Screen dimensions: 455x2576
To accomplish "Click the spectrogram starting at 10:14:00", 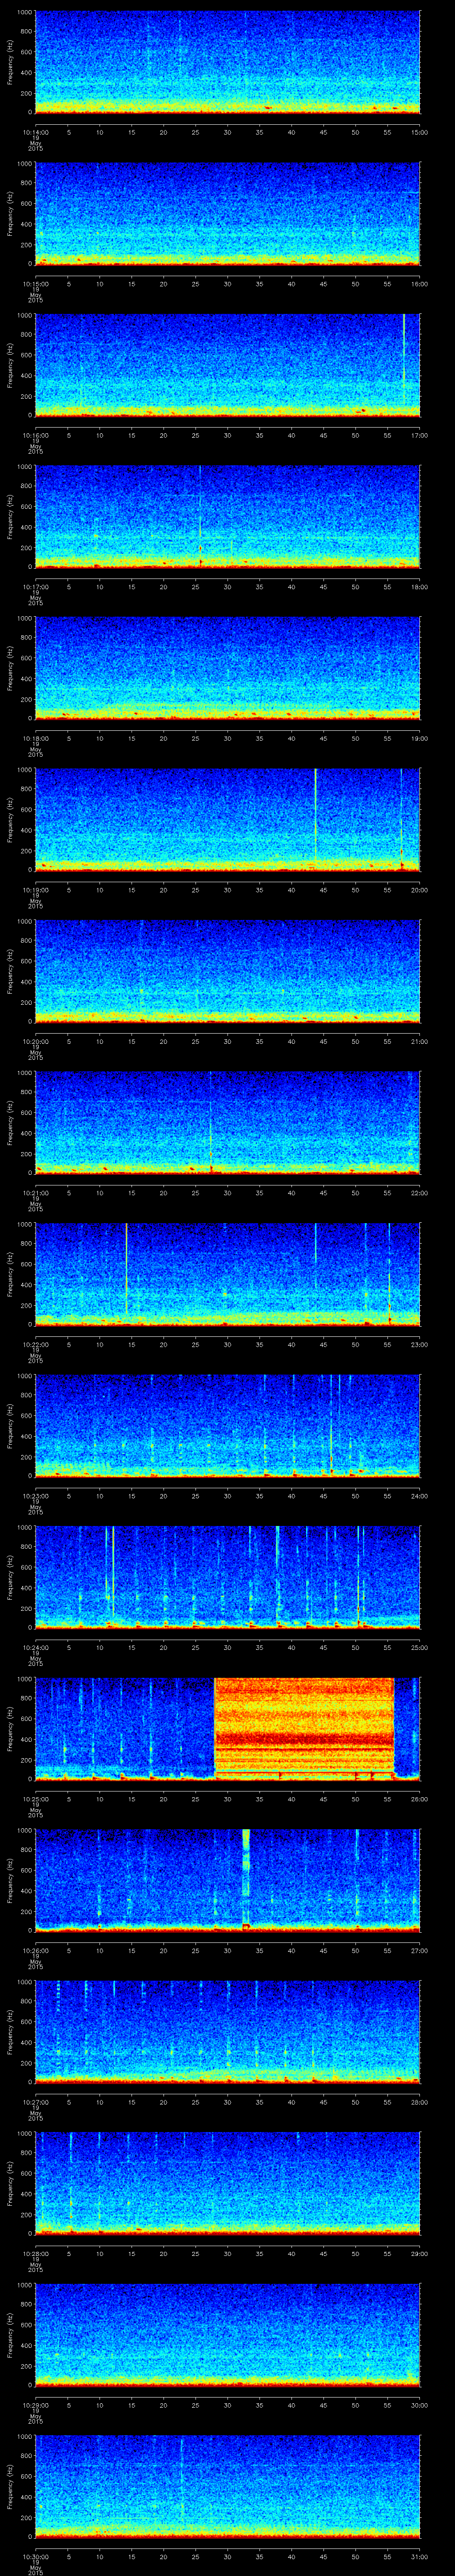I will point(227,62).
